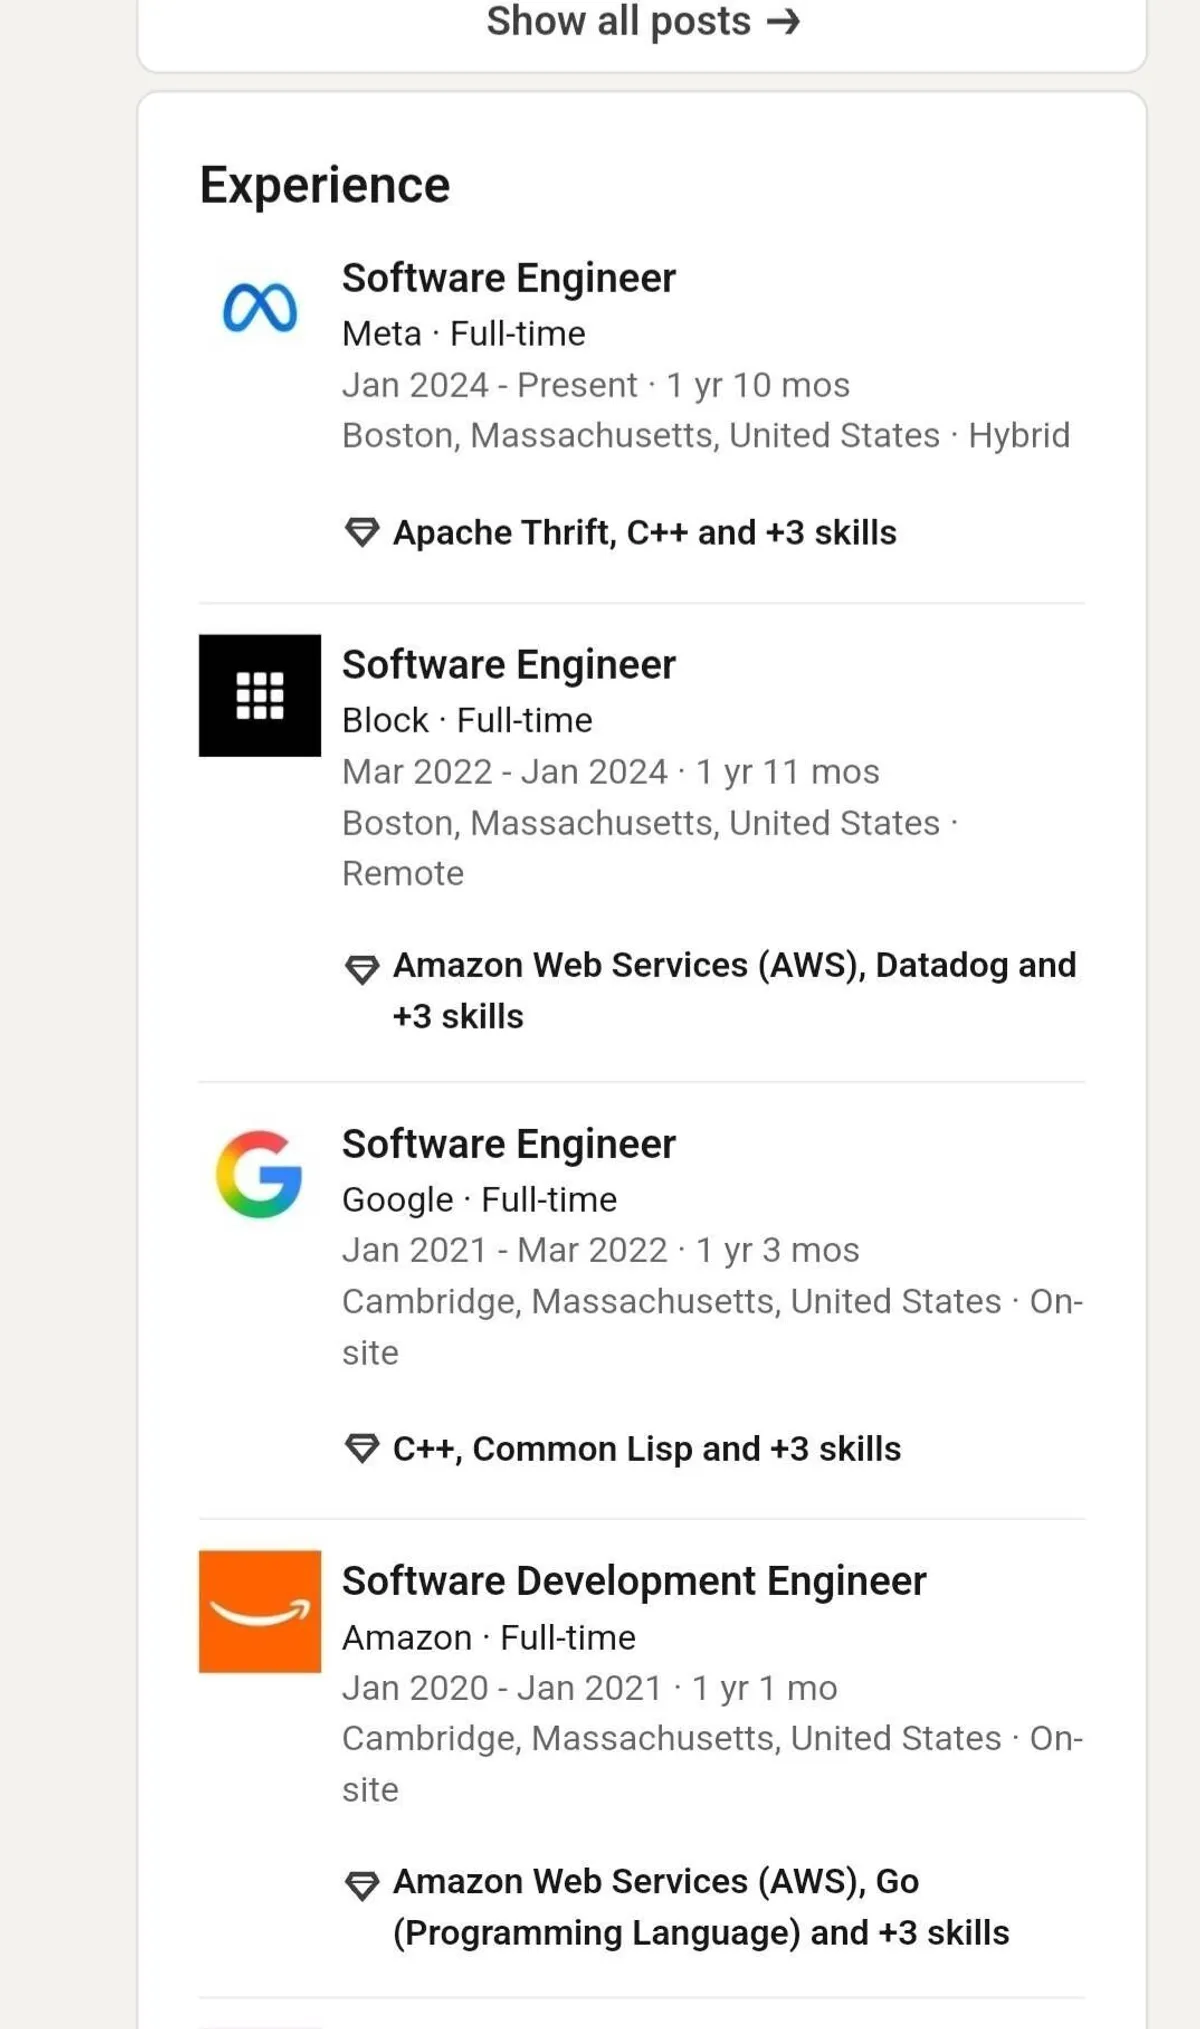Open the Software Engineer title at Block

[508, 665]
